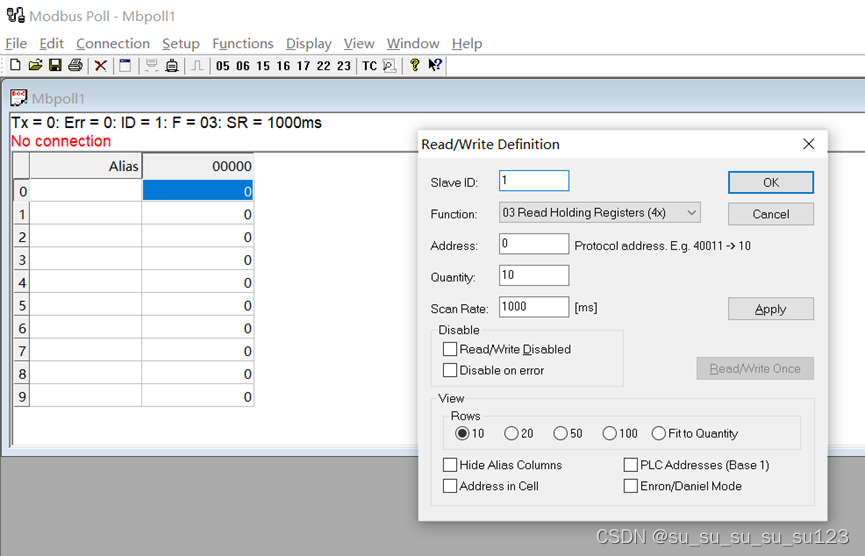This screenshot has width=865, height=556.
Task: Expand the Function dropdown list
Action: [691, 213]
